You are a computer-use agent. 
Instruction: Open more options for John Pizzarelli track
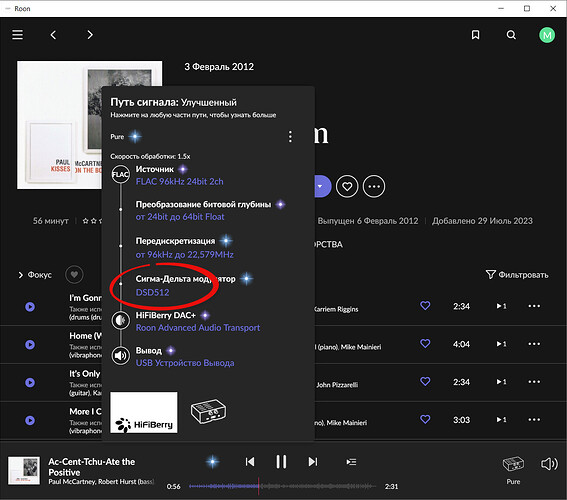click(534, 382)
